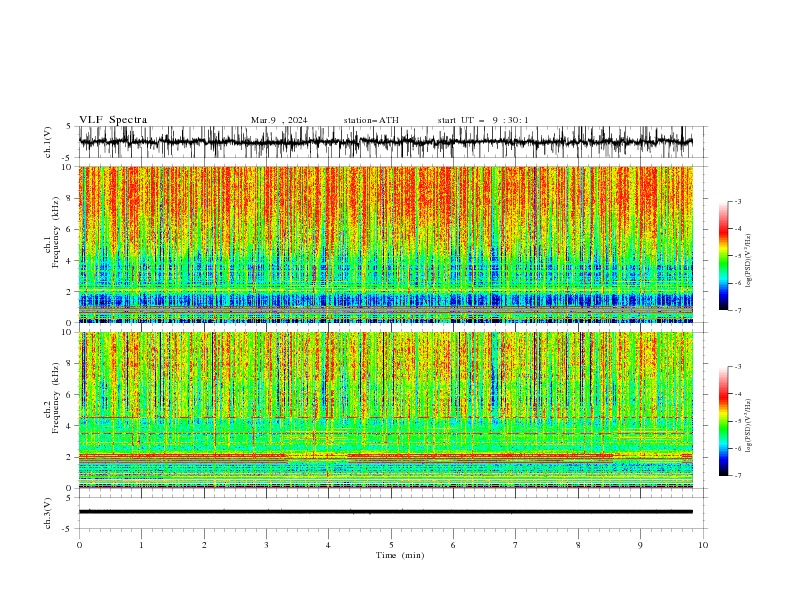Click inside the ch.1 spectrogram panel
792x612 pixels.
click(x=386, y=244)
